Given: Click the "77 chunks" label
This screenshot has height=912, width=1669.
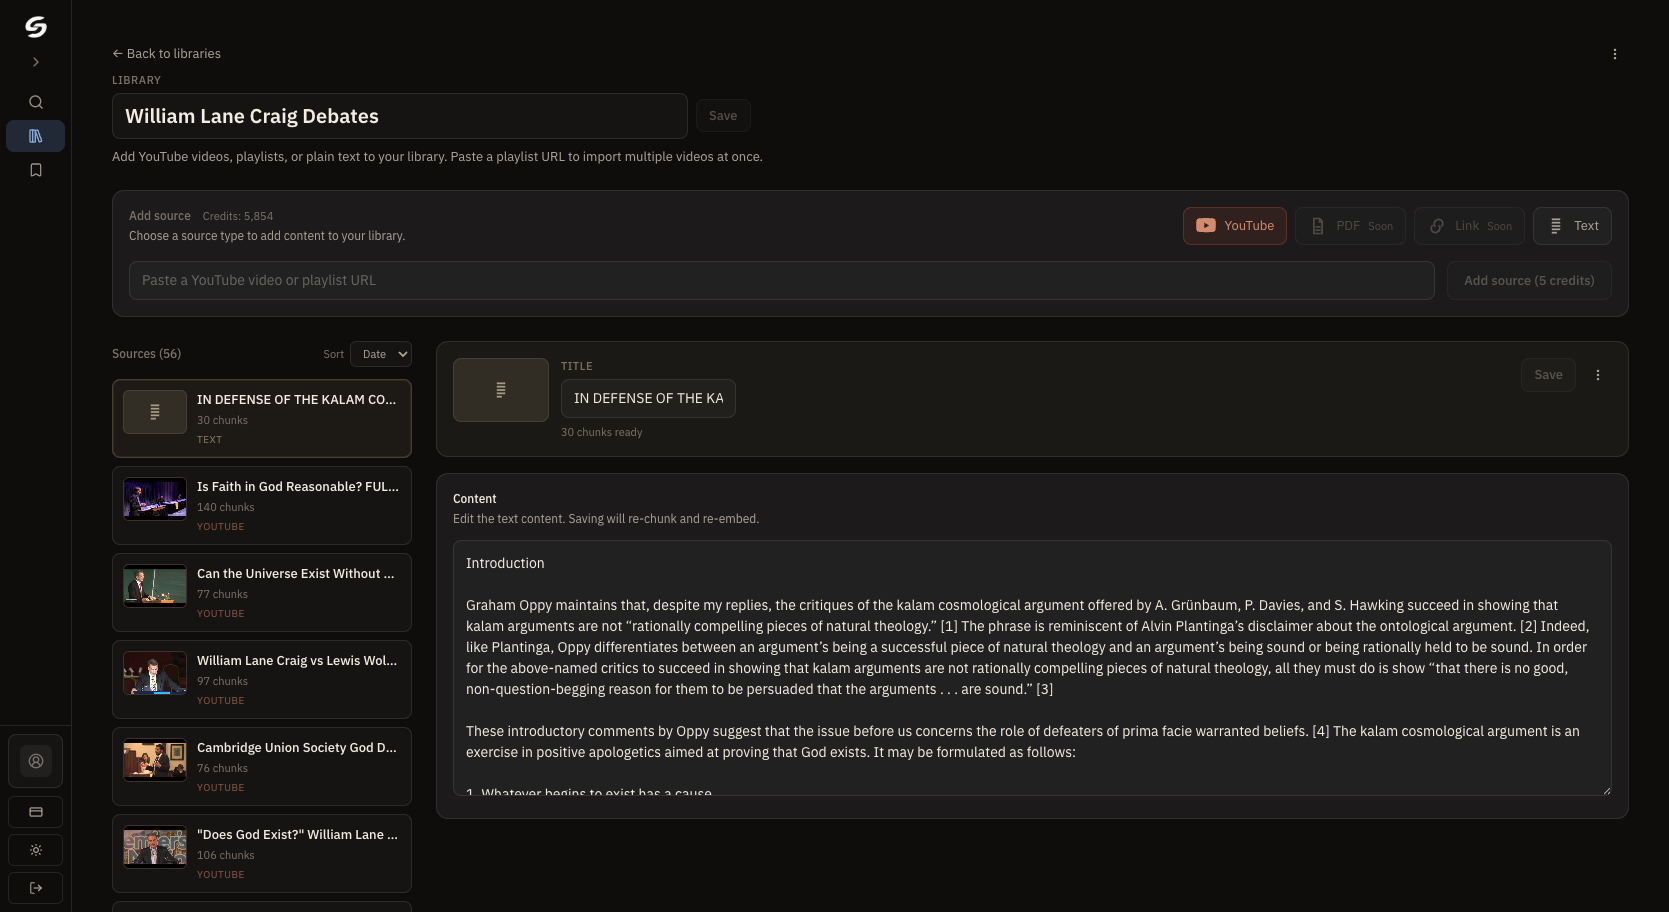Looking at the screenshot, I should coord(223,594).
